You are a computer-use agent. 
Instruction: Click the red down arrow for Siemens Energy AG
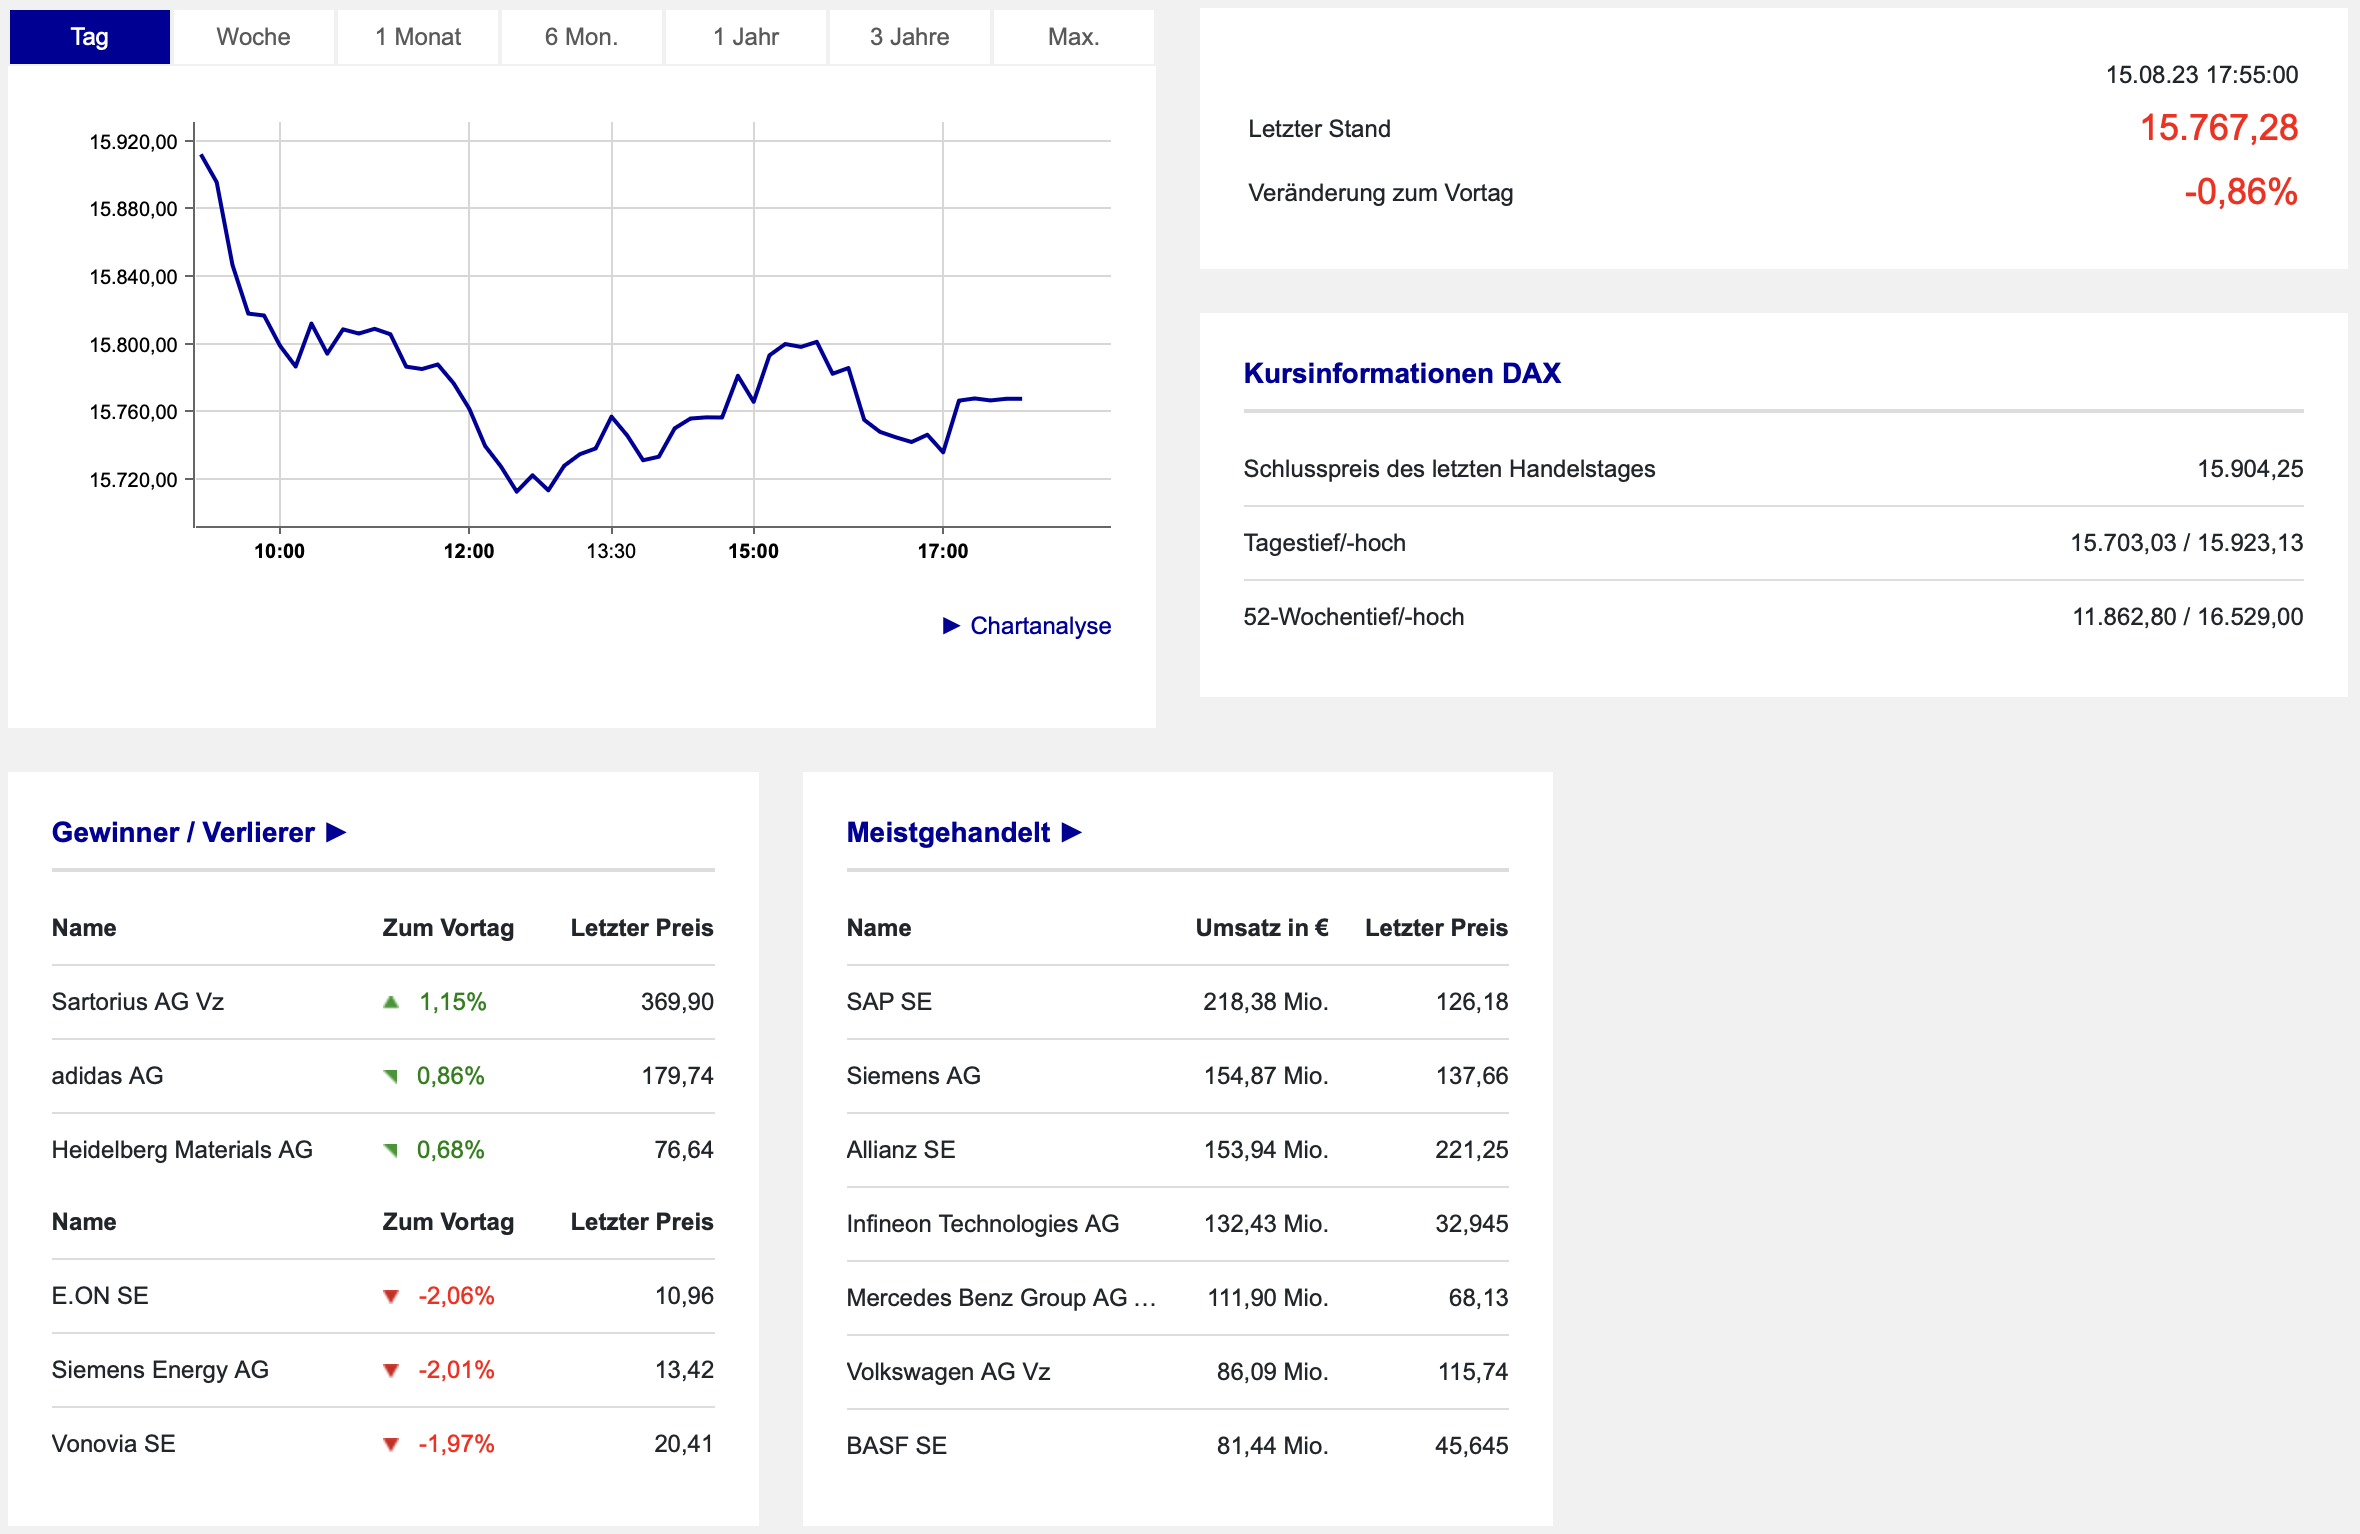click(x=391, y=1370)
